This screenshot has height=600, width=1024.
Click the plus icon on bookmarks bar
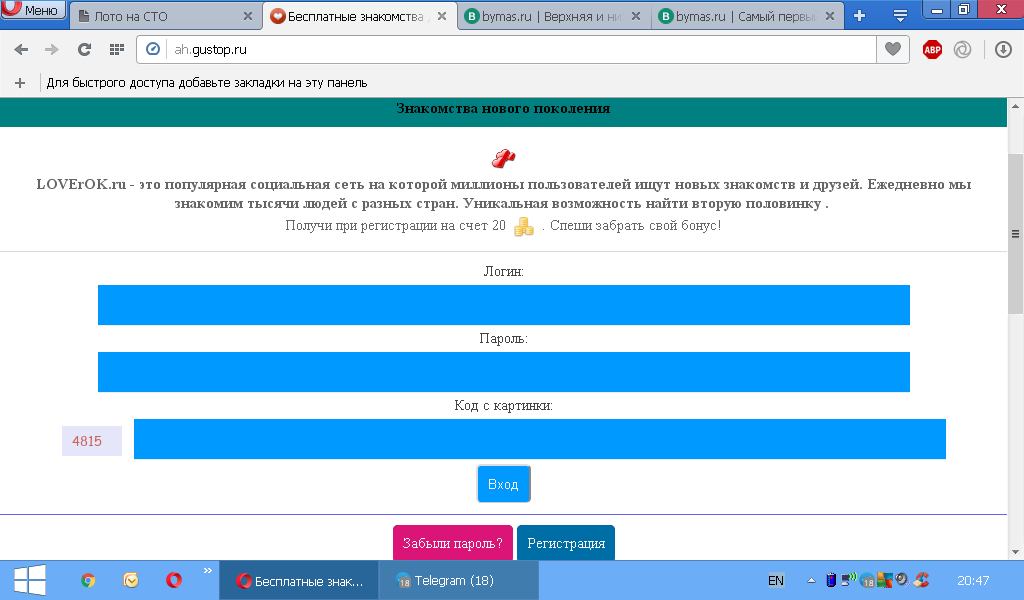20,83
